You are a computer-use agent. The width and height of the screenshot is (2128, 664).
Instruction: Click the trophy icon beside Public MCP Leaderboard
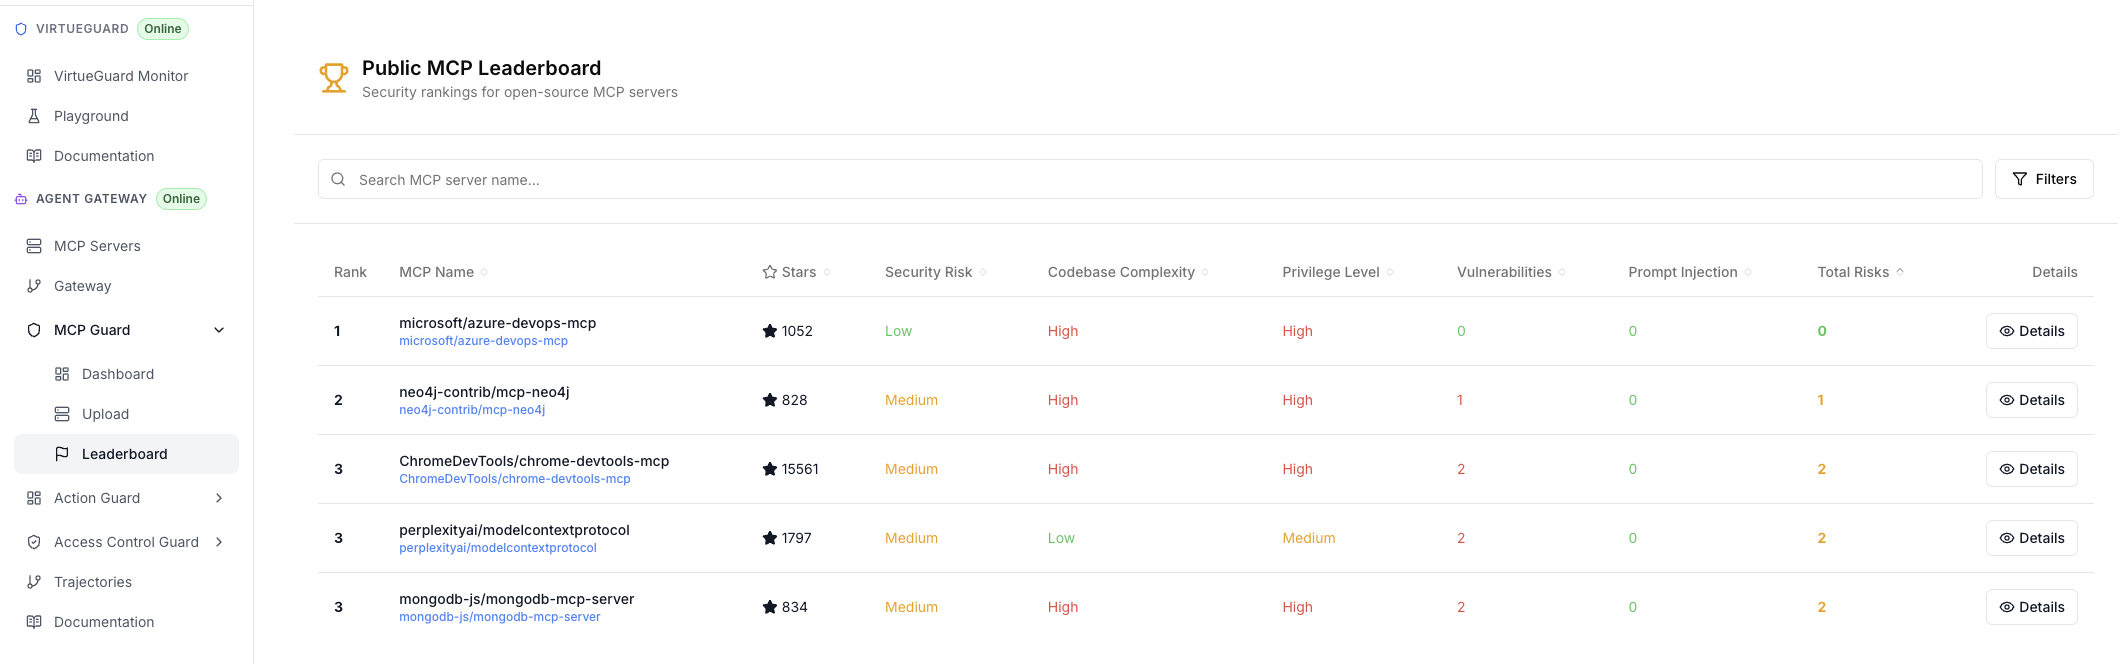tap(333, 78)
